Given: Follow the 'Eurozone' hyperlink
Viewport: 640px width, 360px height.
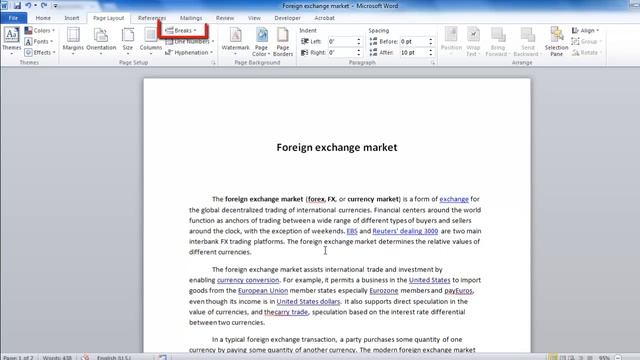Looking at the screenshot, I should pos(384,291).
